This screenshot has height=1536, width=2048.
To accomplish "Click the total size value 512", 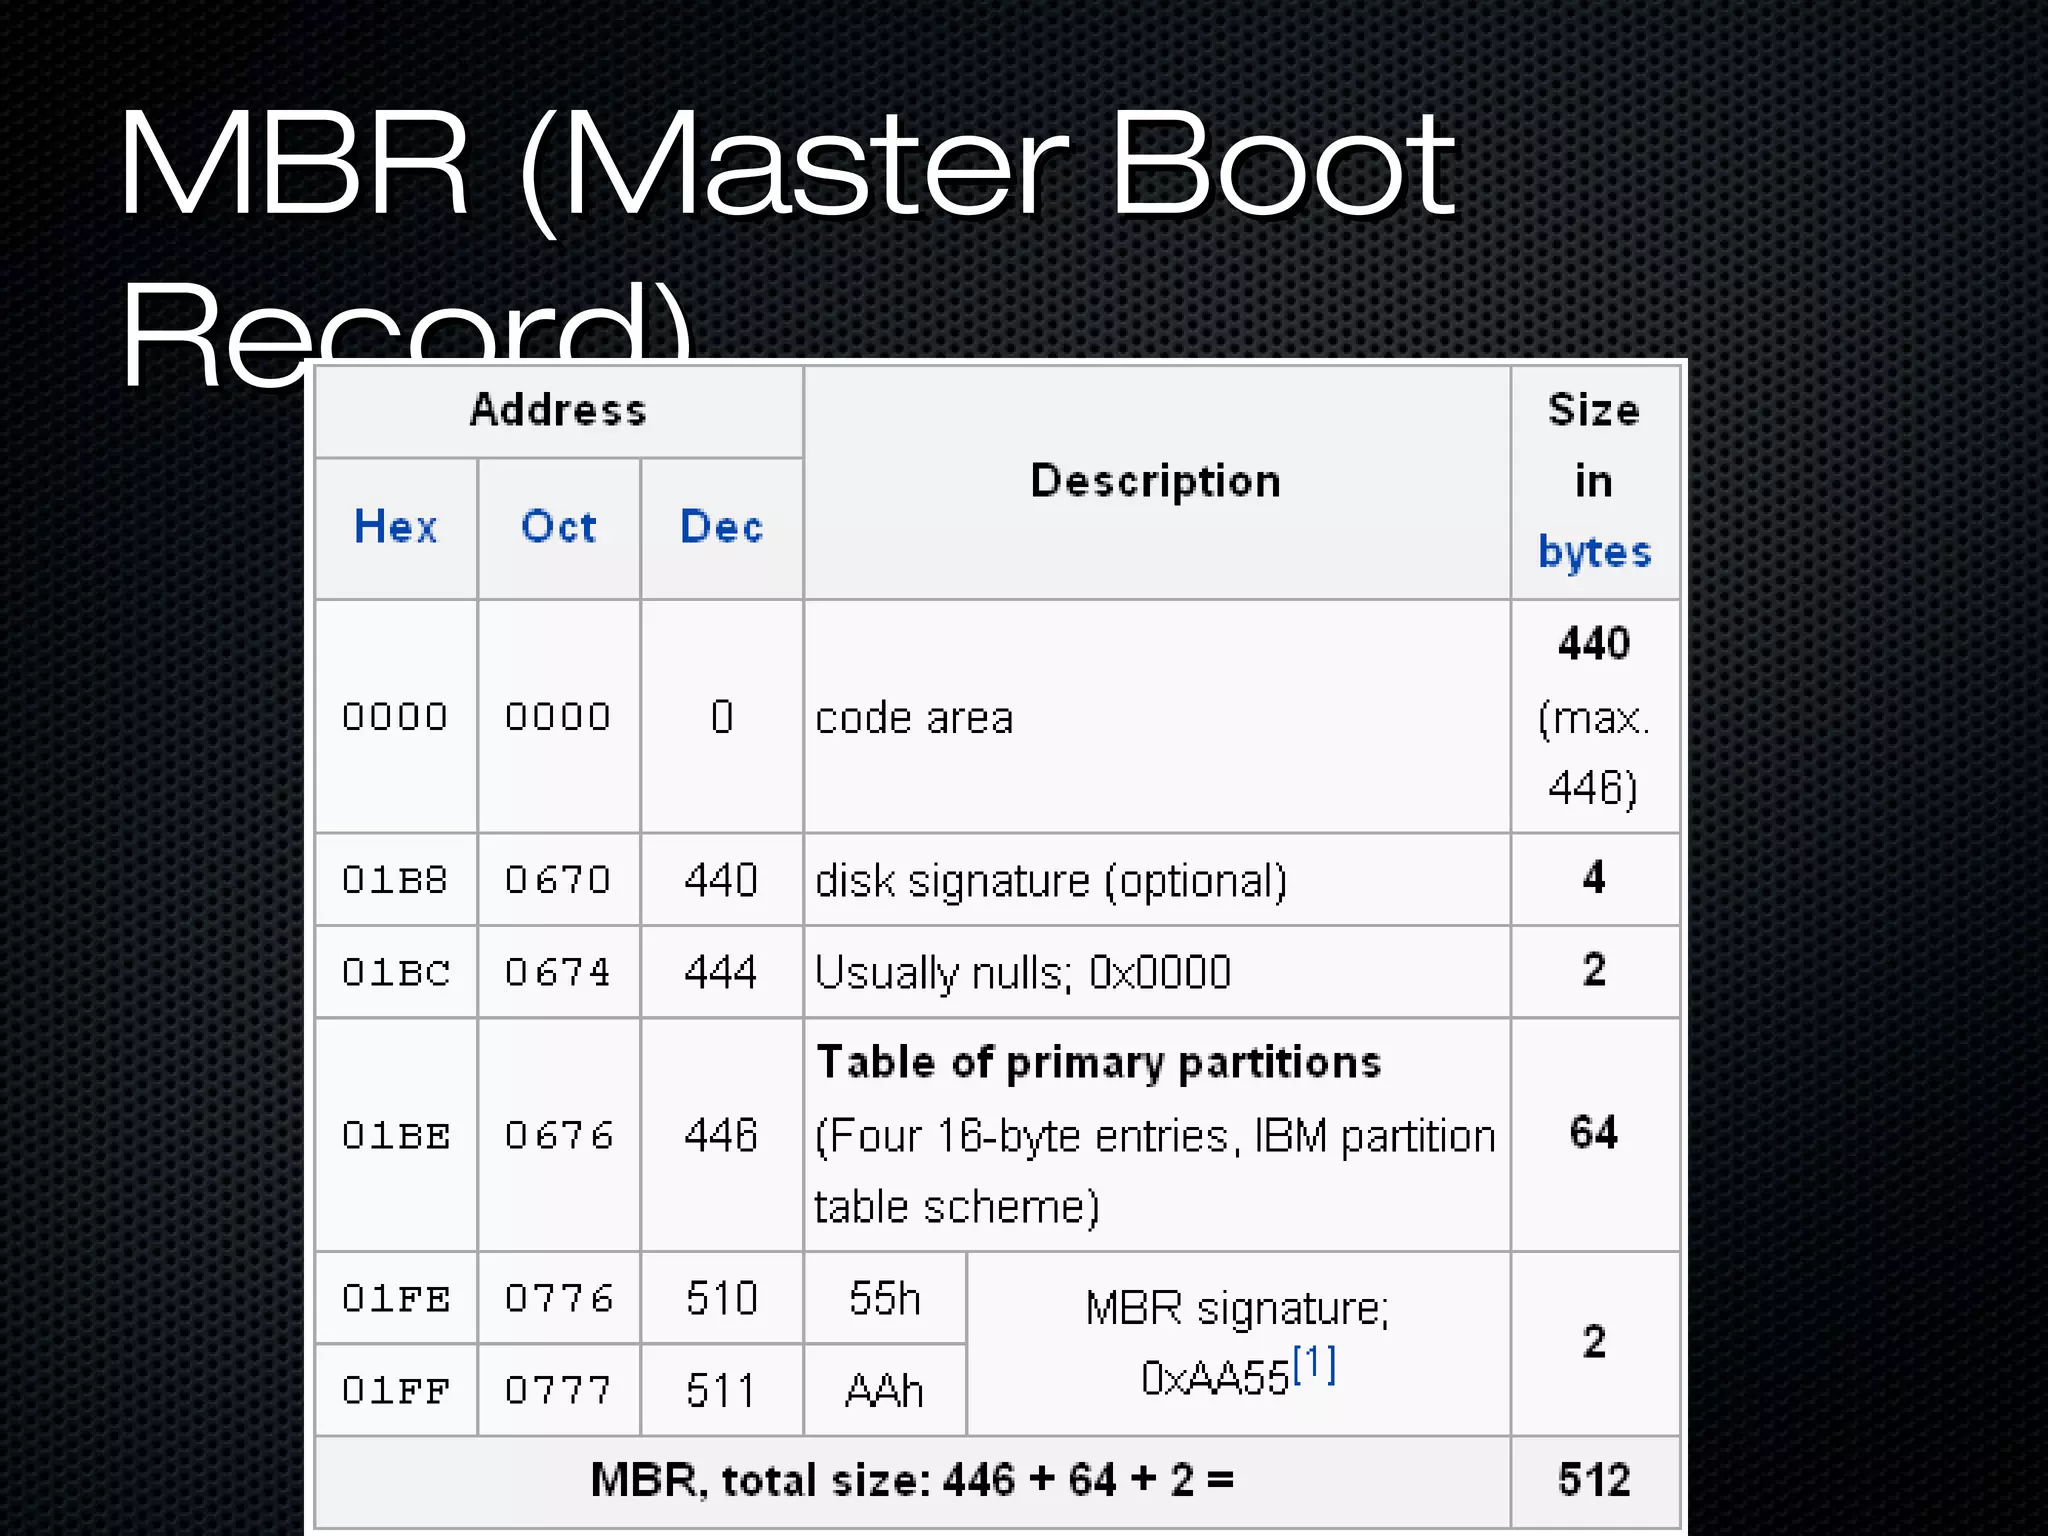I will [1594, 1481].
